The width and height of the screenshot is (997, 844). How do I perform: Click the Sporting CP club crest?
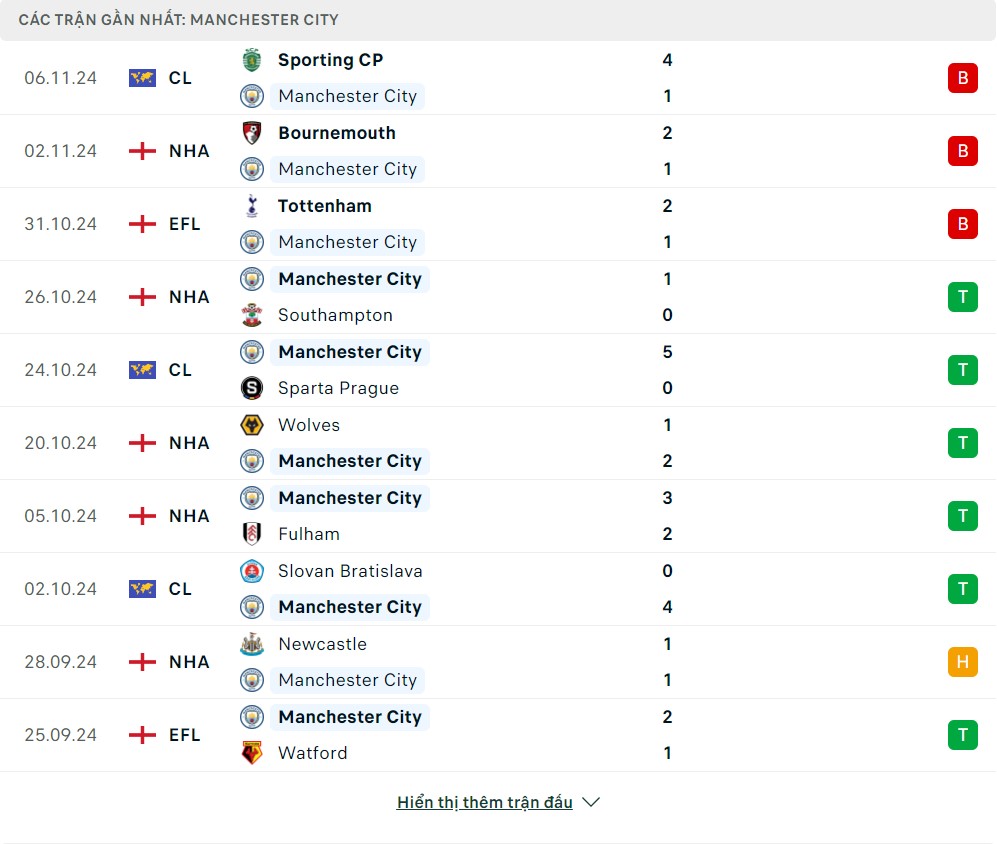tap(252, 60)
